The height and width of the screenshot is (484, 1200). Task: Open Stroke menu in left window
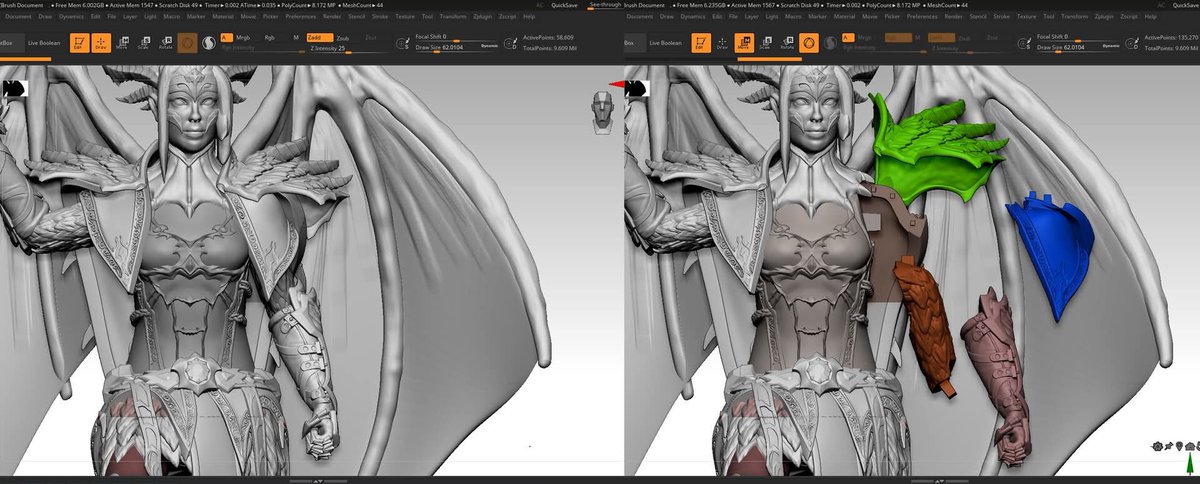click(380, 17)
